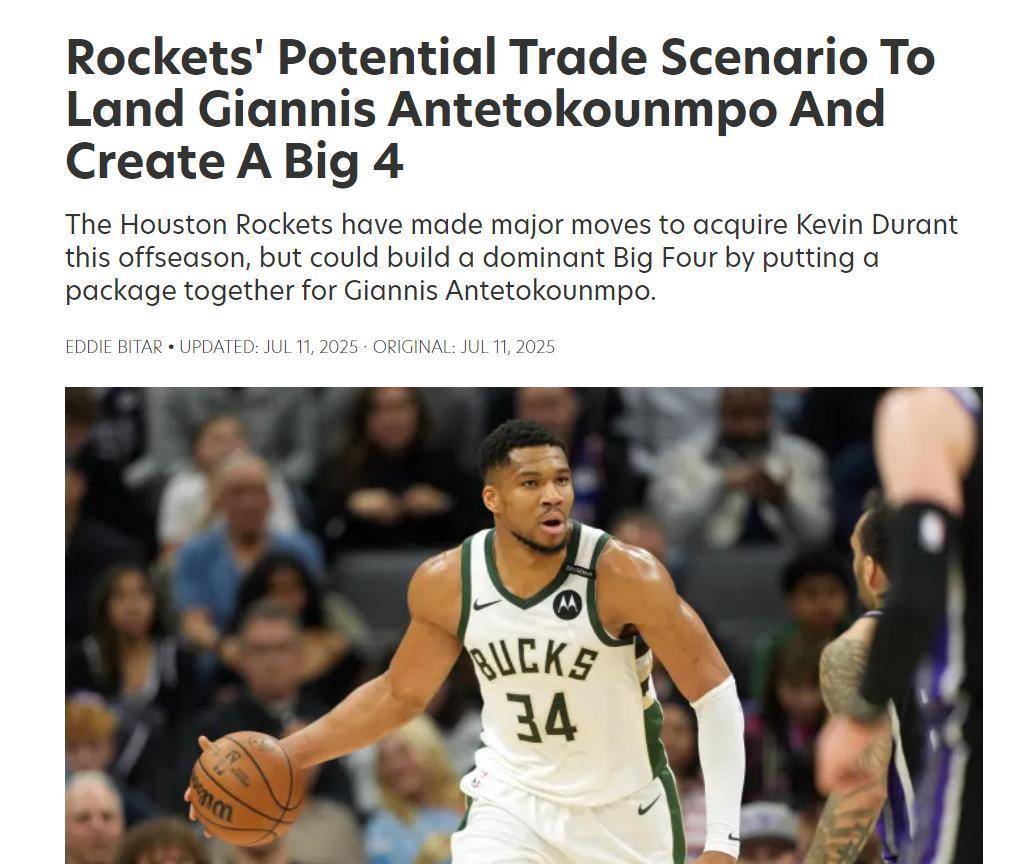1009x864 pixels.
Task: Click the article headline about Rockets' trade
Action: coord(500,109)
